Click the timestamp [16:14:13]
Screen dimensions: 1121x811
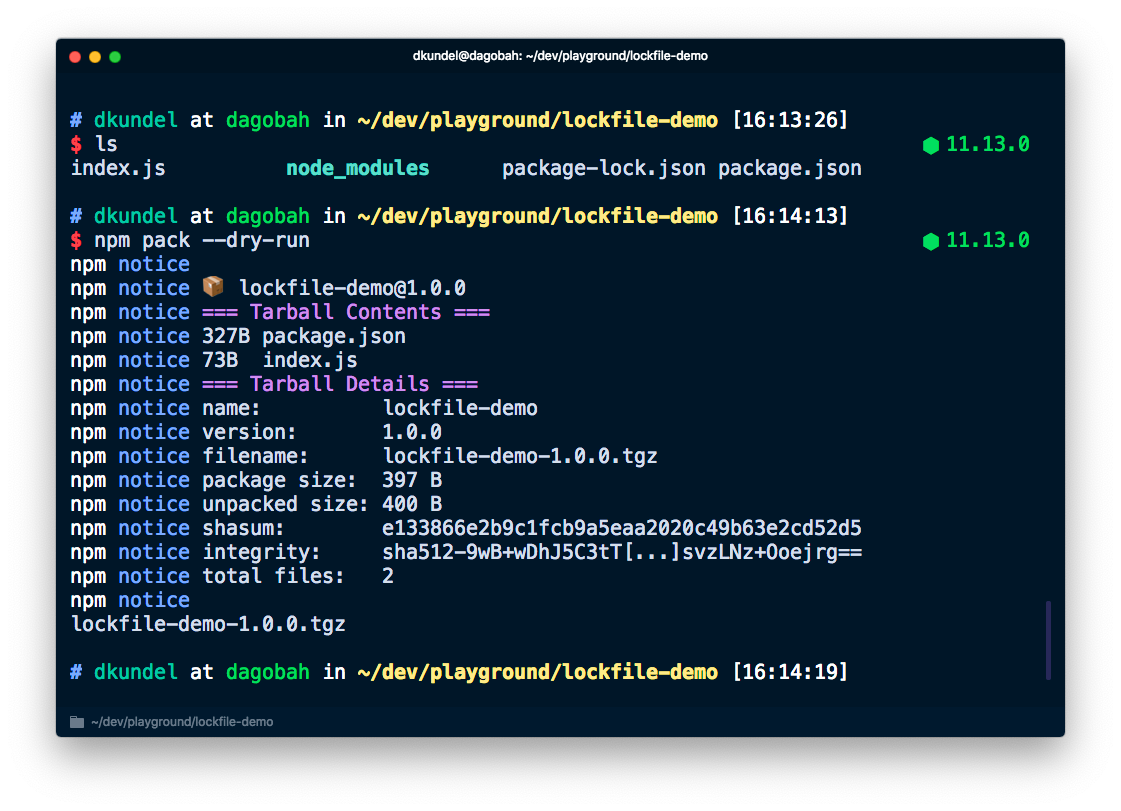point(790,216)
